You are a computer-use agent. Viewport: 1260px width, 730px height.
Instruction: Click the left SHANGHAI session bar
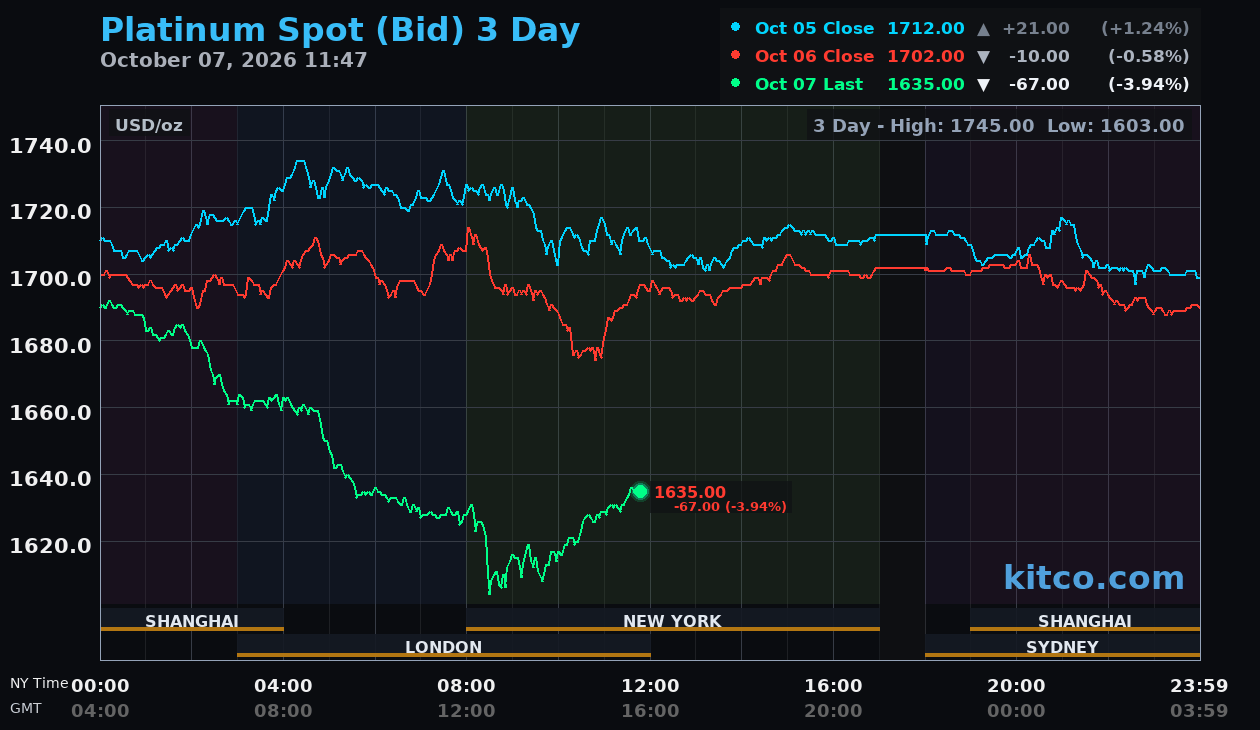(x=192, y=620)
